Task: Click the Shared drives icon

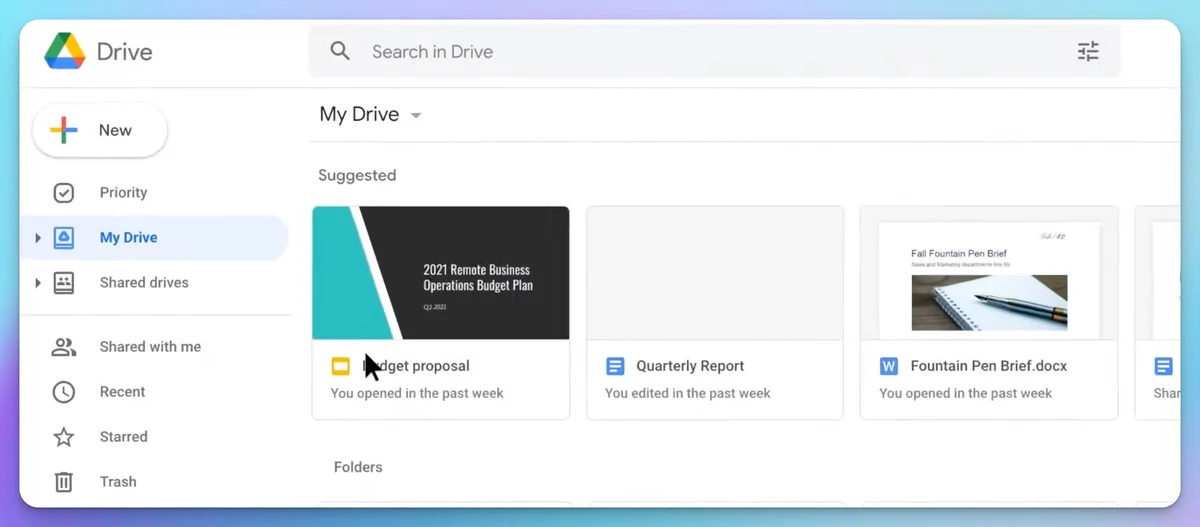Action: pos(63,283)
